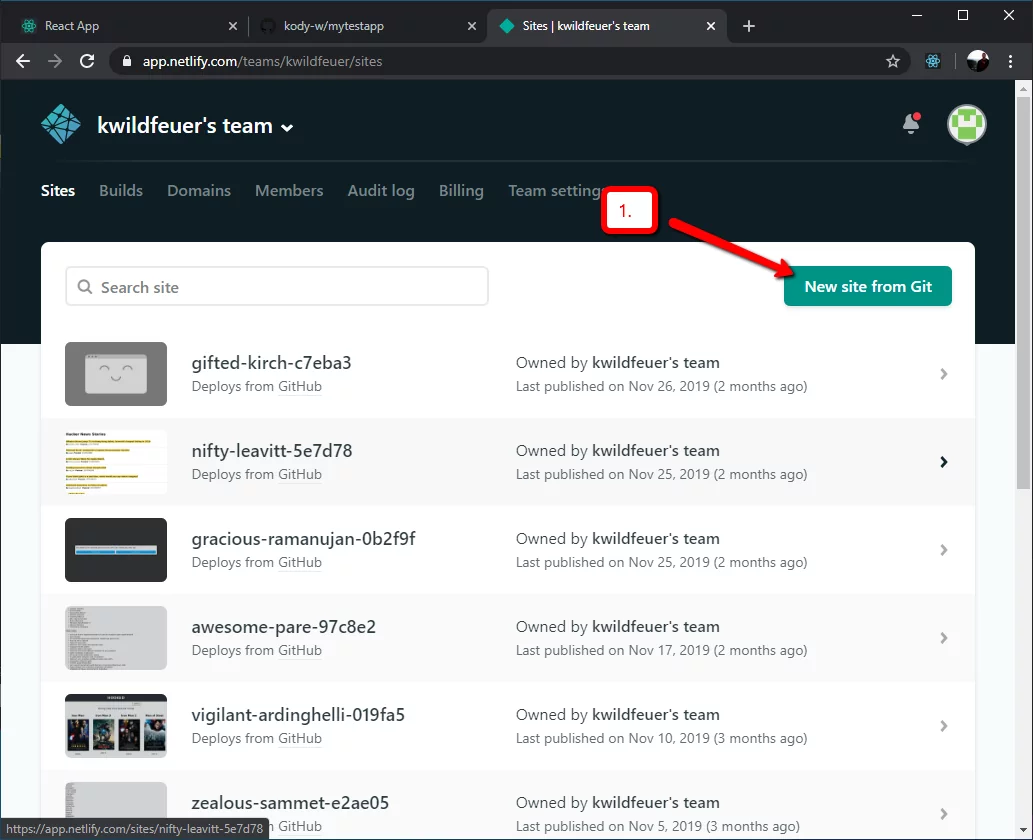The height and width of the screenshot is (840, 1033).
Task: Open gifted-kirch-c7eba3 thumbnail
Action: click(116, 374)
